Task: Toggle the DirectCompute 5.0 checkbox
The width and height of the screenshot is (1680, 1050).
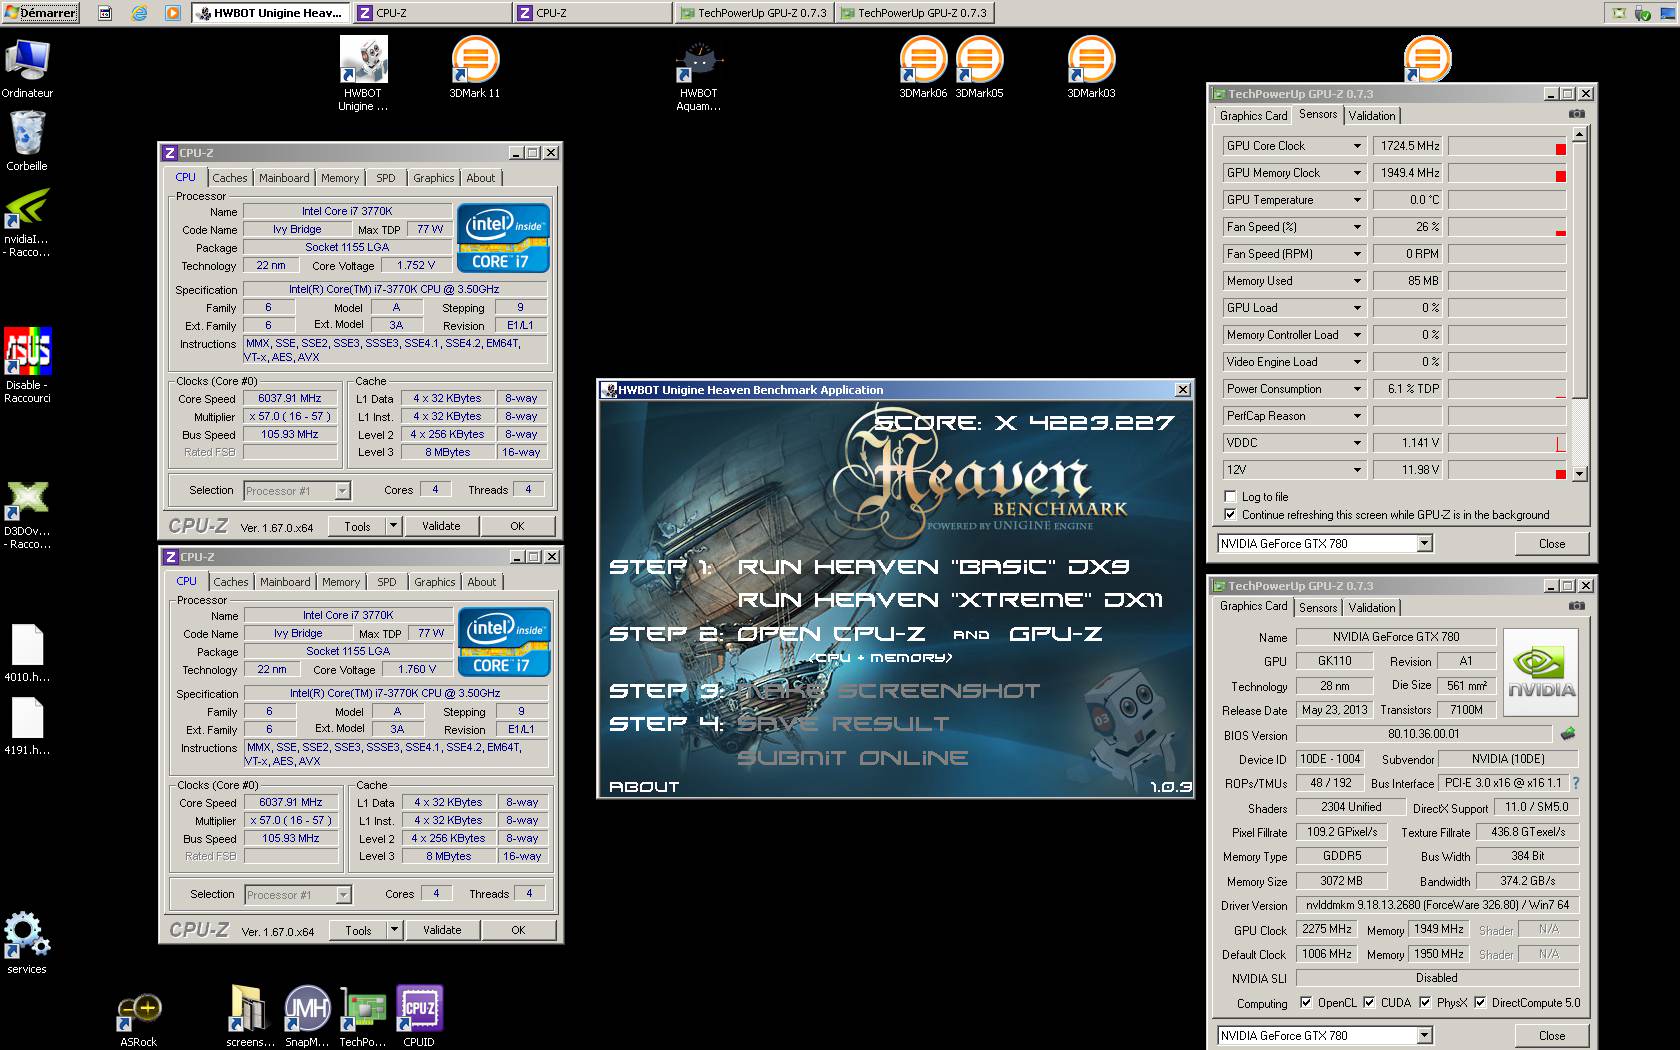Action: [1479, 1002]
